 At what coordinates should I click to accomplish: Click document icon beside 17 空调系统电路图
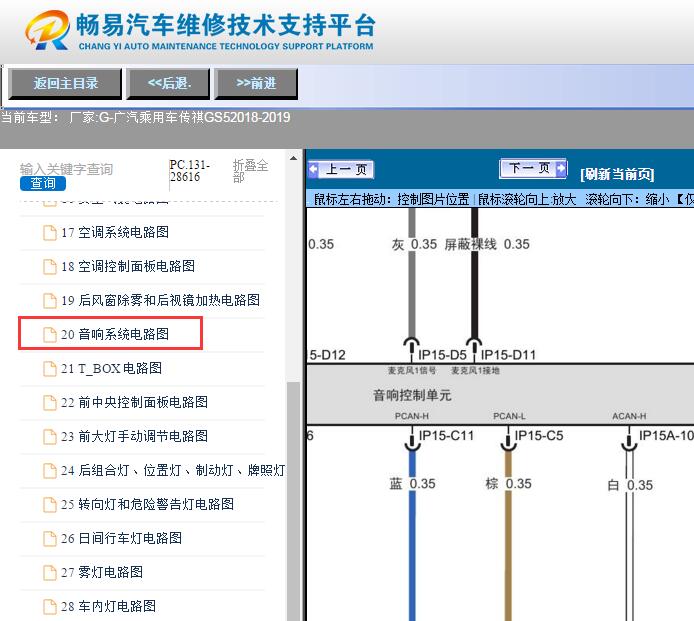50,233
